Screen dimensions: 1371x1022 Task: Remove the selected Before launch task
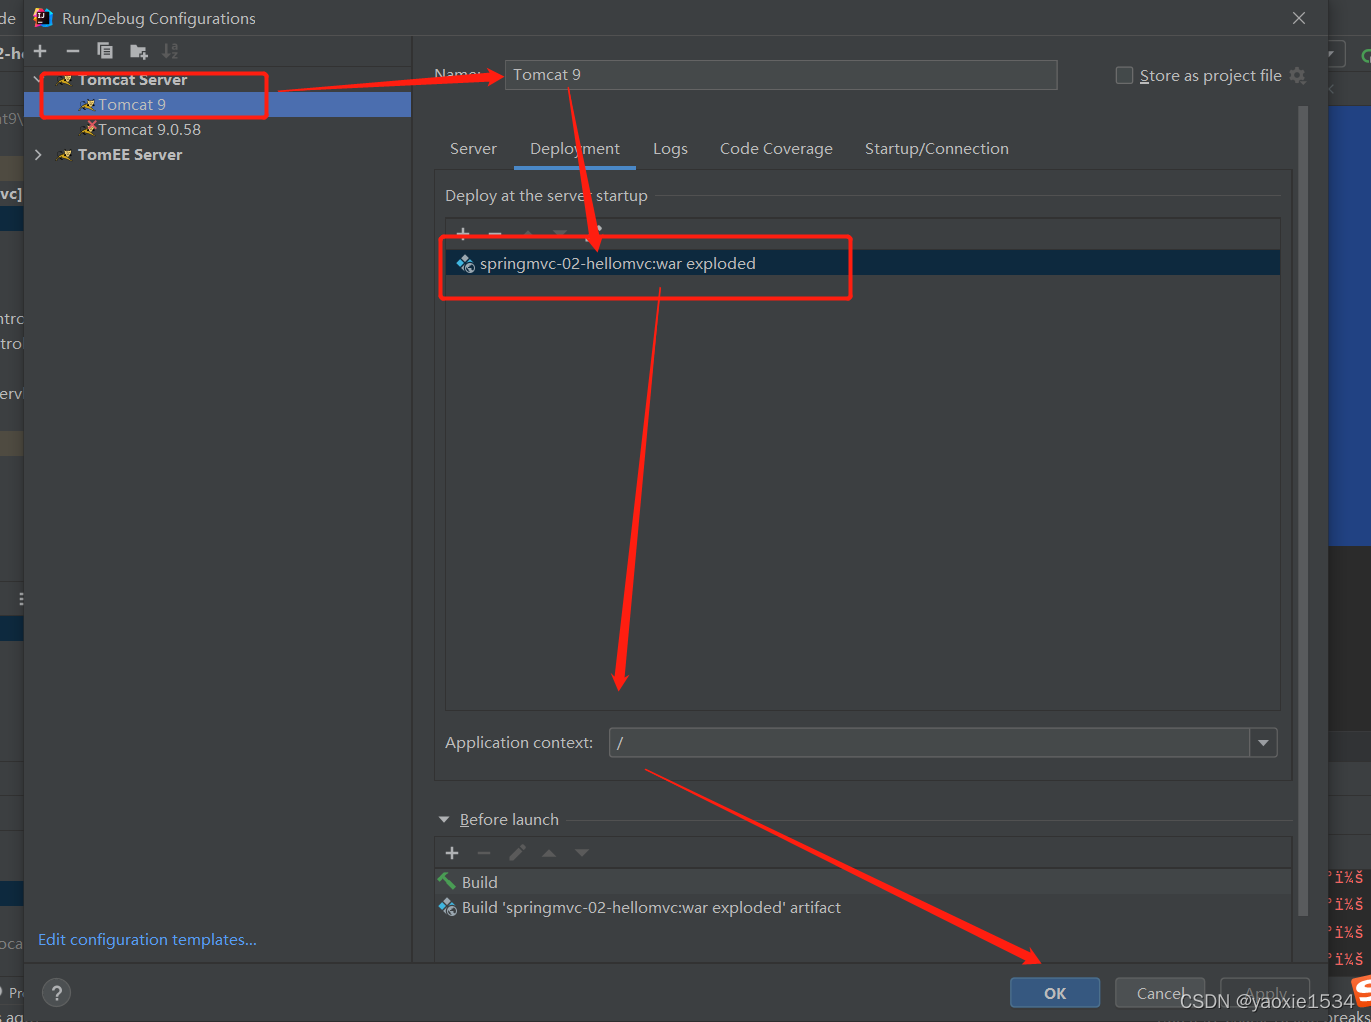(484, 853)
